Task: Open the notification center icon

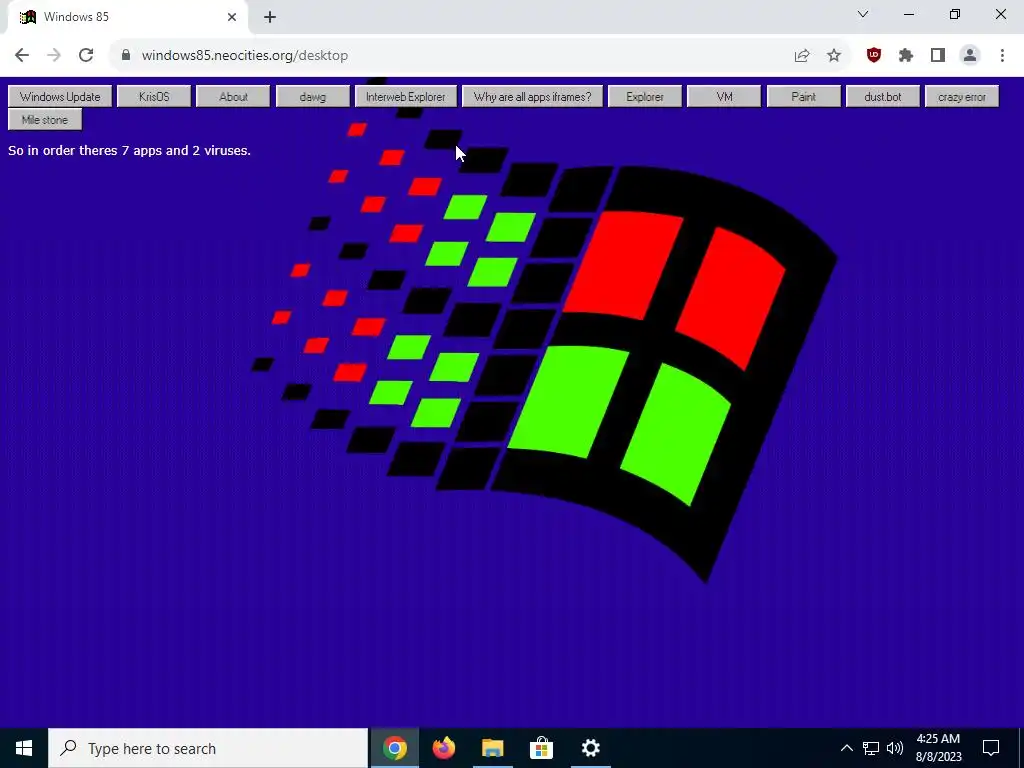Action: click(991, 748)
